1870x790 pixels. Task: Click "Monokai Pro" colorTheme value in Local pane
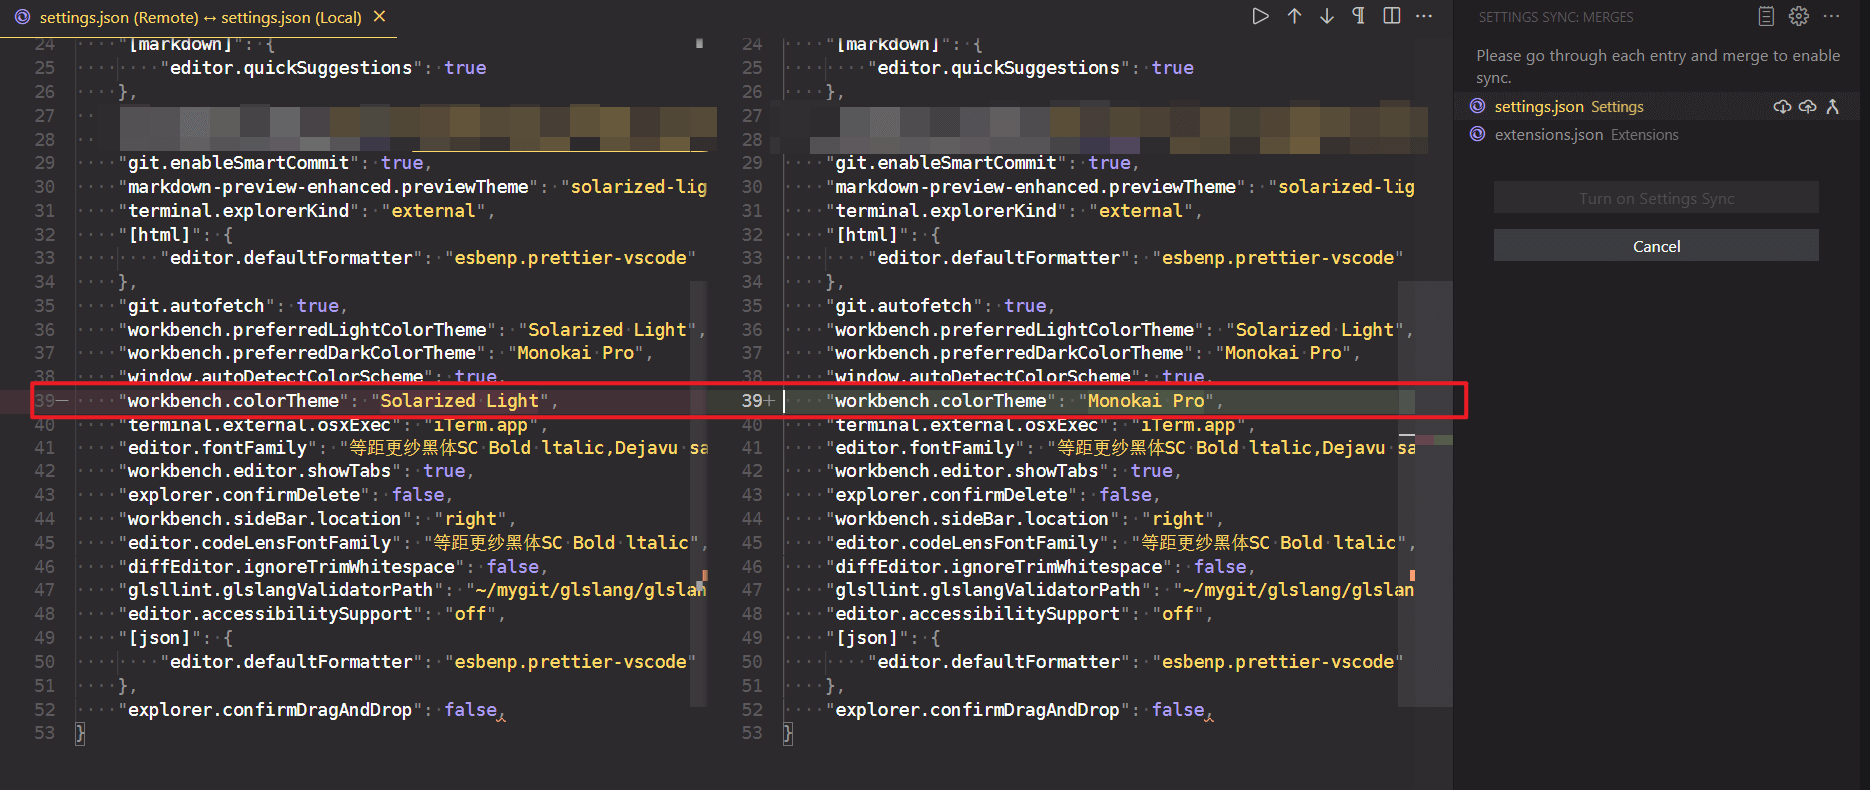(x=1146, y=401)
